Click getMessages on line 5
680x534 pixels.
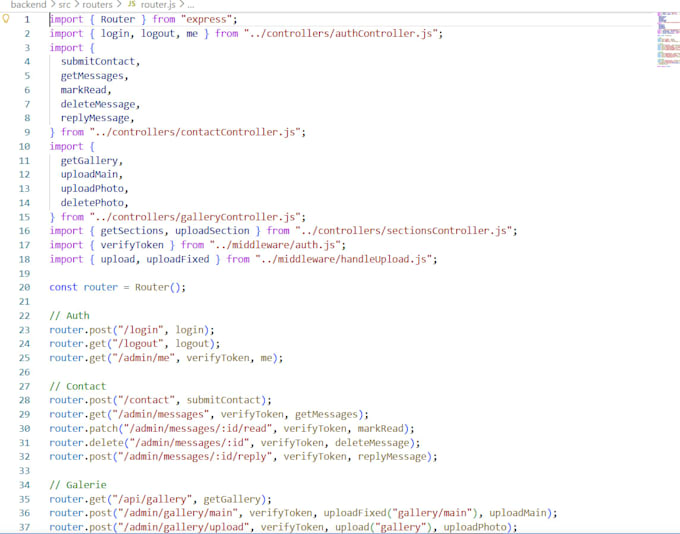(x=92, y=76)
